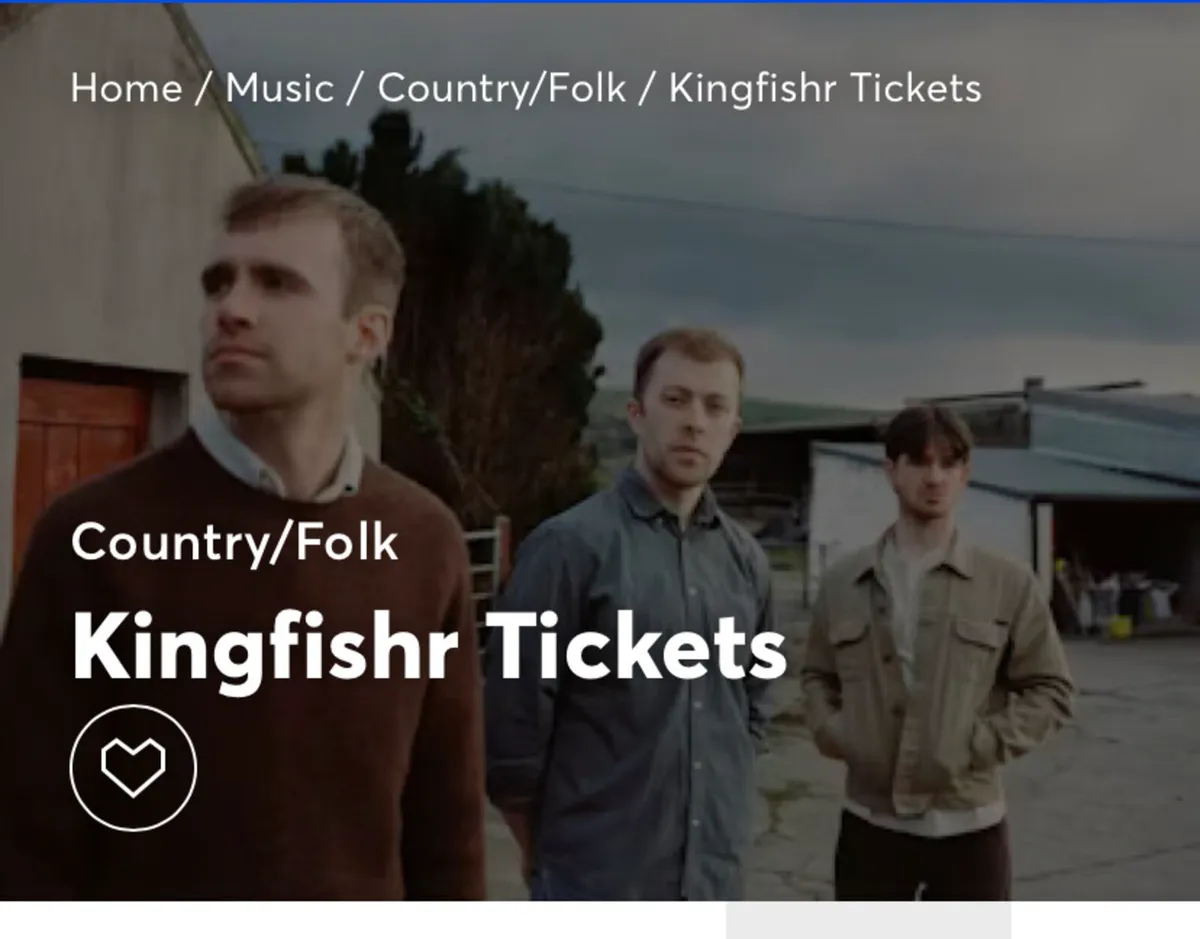This screenshot has width=1200, height=939.
Task: Go to the Home breadcrumb link
Action: pyautogui.click(x=126, y=88)
